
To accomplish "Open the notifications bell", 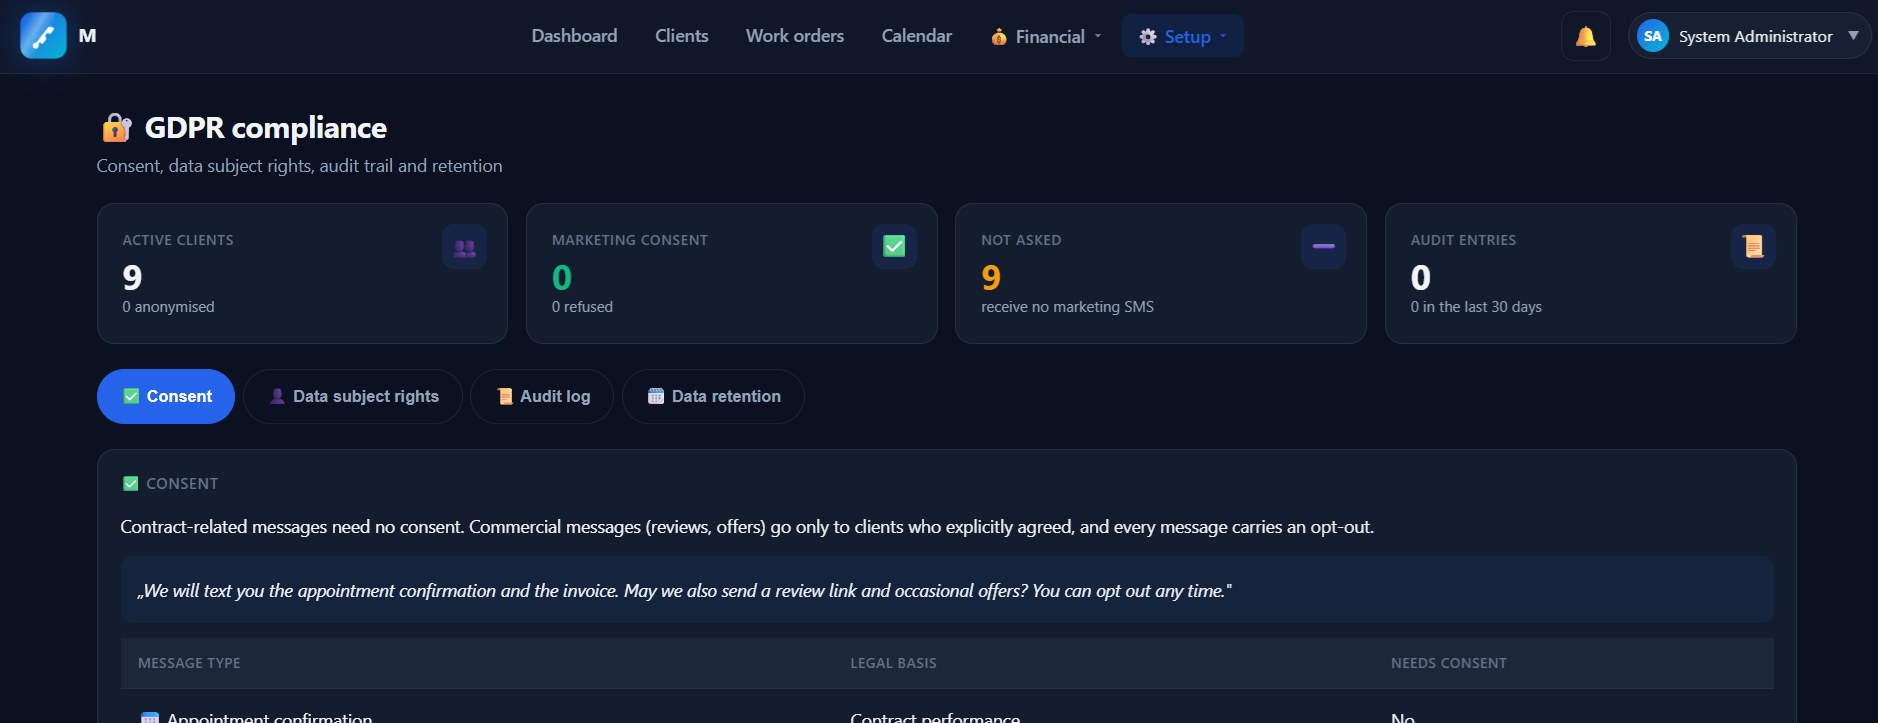I will pos(1586,37).
